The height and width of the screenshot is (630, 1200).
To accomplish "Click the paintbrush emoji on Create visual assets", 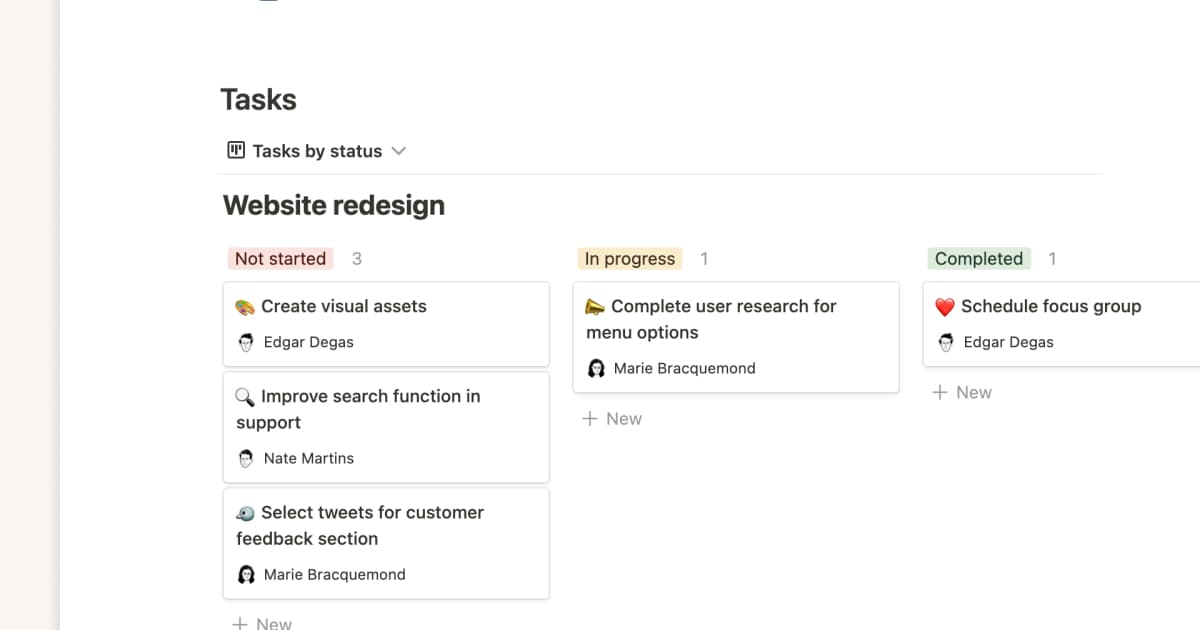I will (x=243, y=306).
